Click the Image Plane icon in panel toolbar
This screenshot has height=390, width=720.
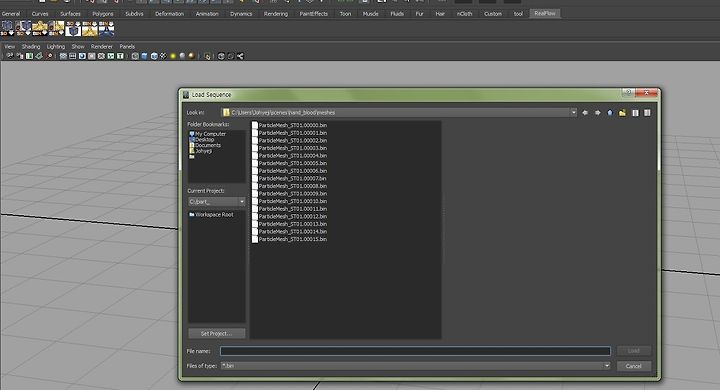(39, 56)
